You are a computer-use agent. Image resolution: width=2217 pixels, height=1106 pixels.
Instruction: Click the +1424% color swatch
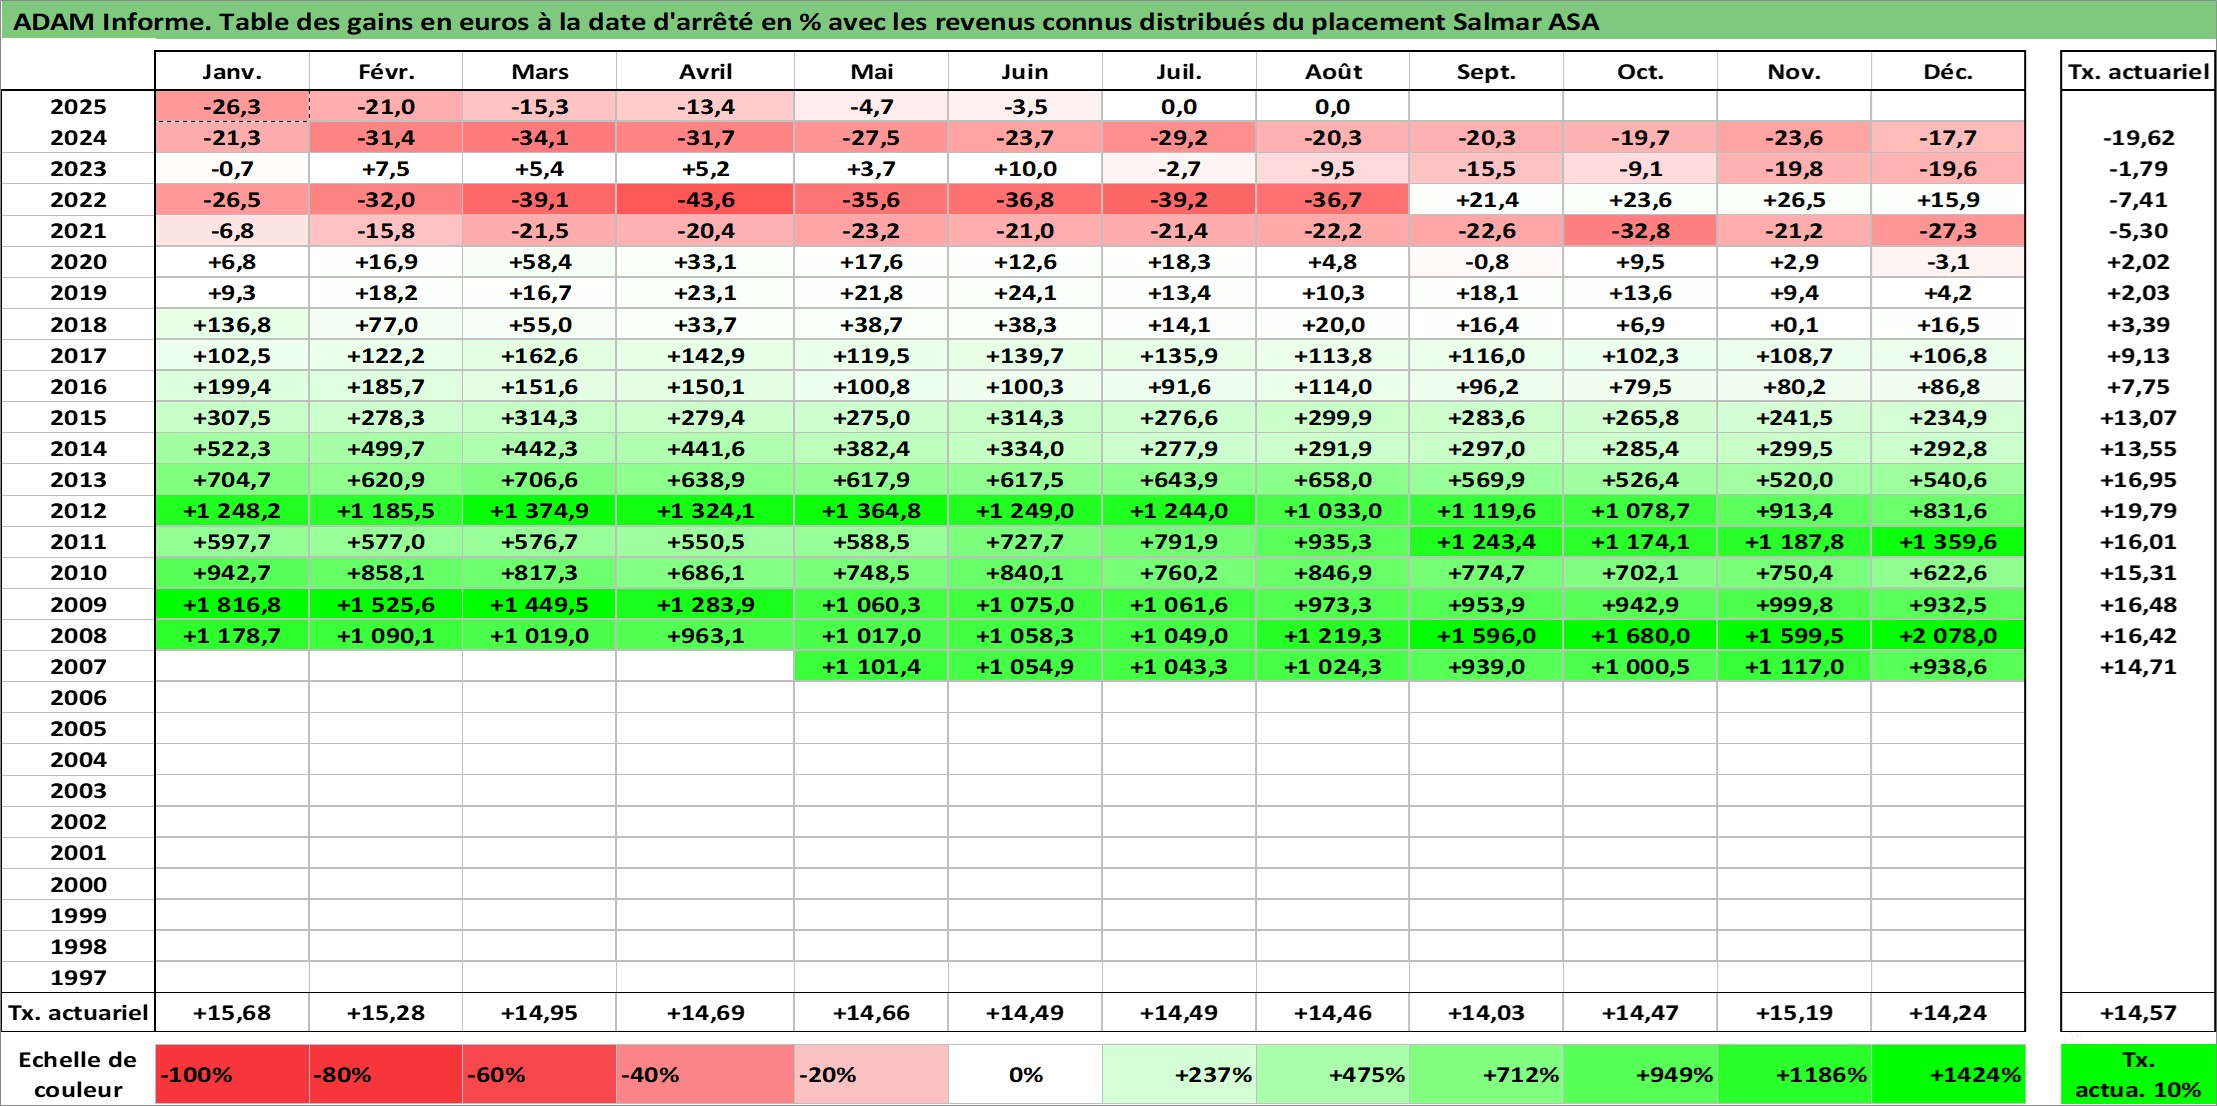point(1948,1075)
